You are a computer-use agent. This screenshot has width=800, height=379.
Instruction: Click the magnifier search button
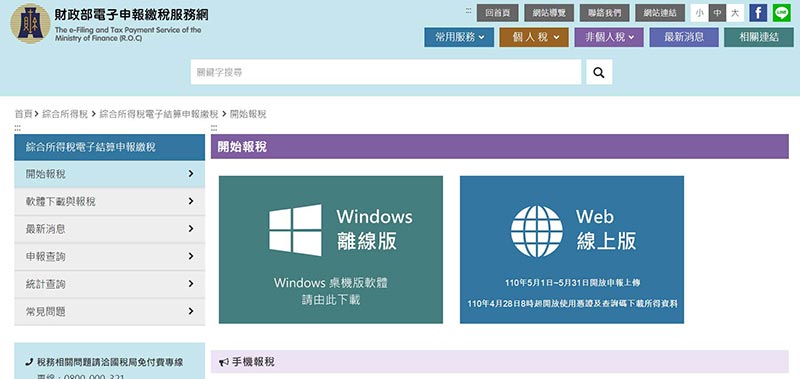tap(599, 72)
